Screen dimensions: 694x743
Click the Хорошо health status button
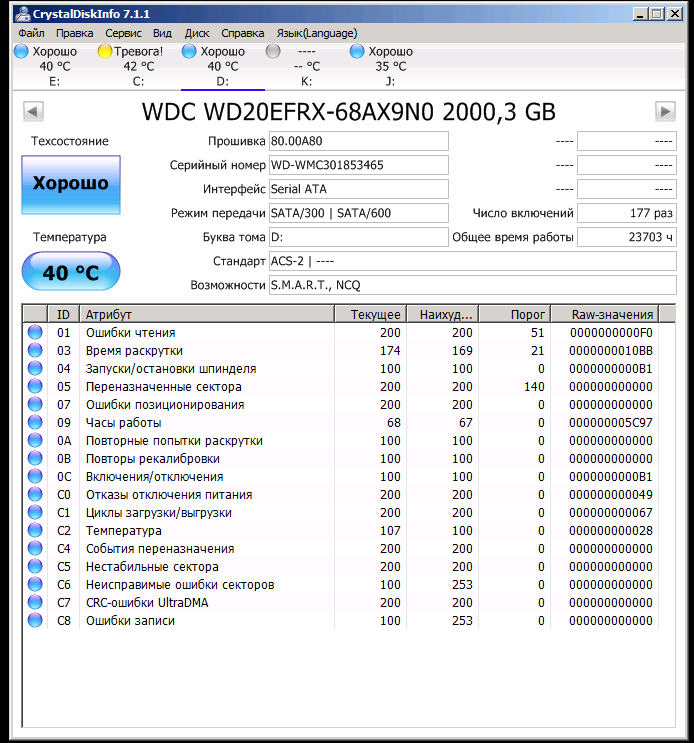[x=71, y=185]
